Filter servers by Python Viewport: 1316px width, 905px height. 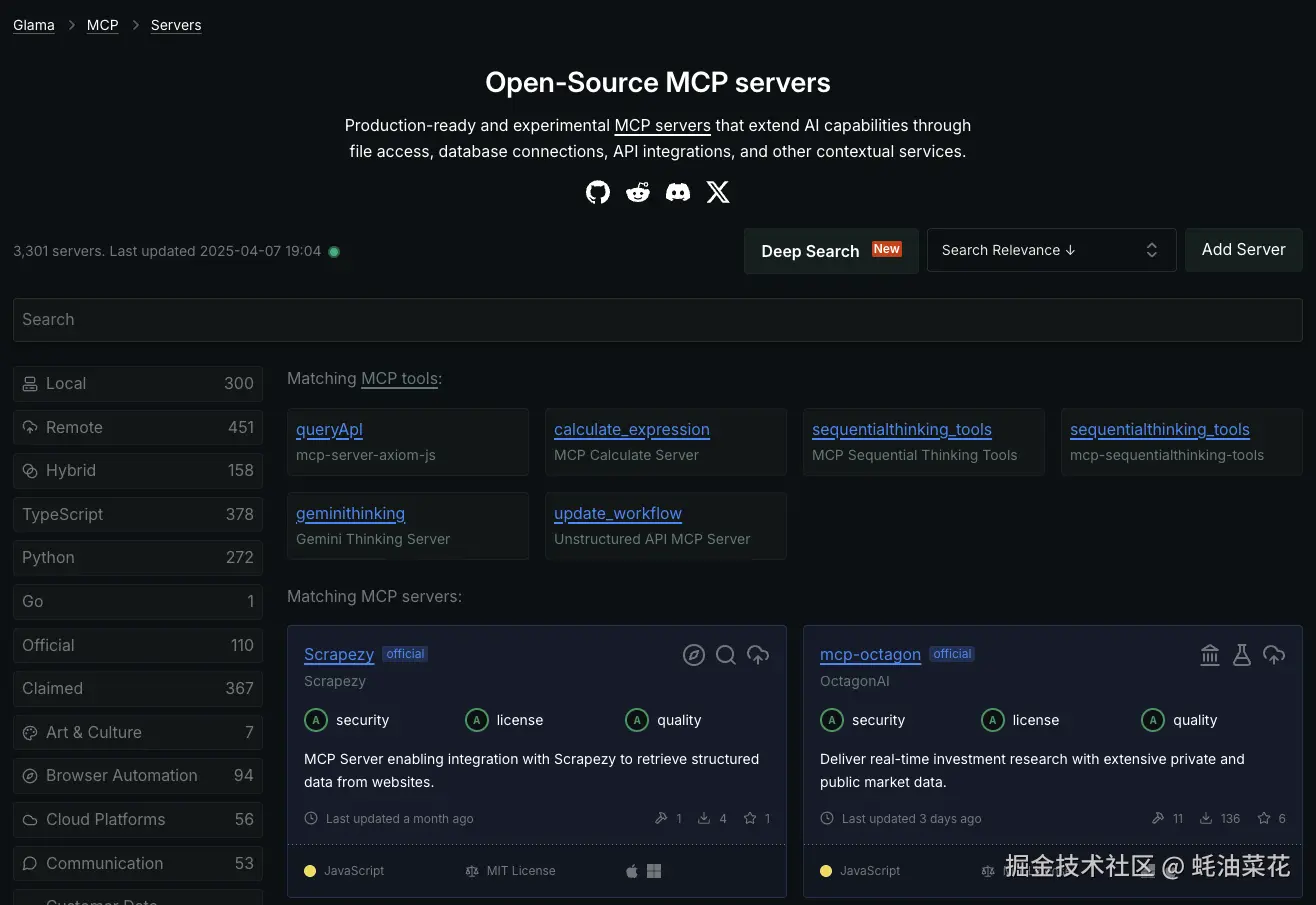click(x=138, y=558)
